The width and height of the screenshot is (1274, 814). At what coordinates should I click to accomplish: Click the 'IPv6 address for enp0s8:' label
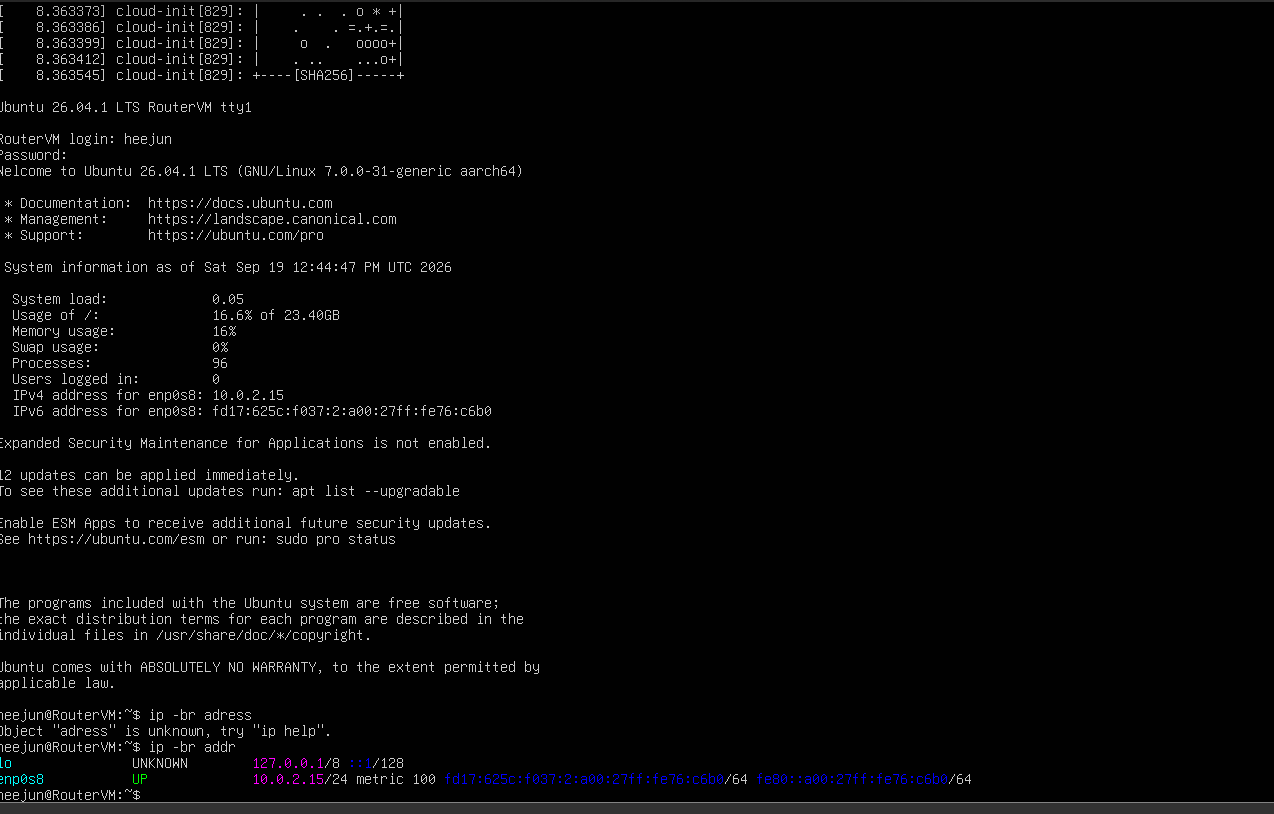click(108, 411)
